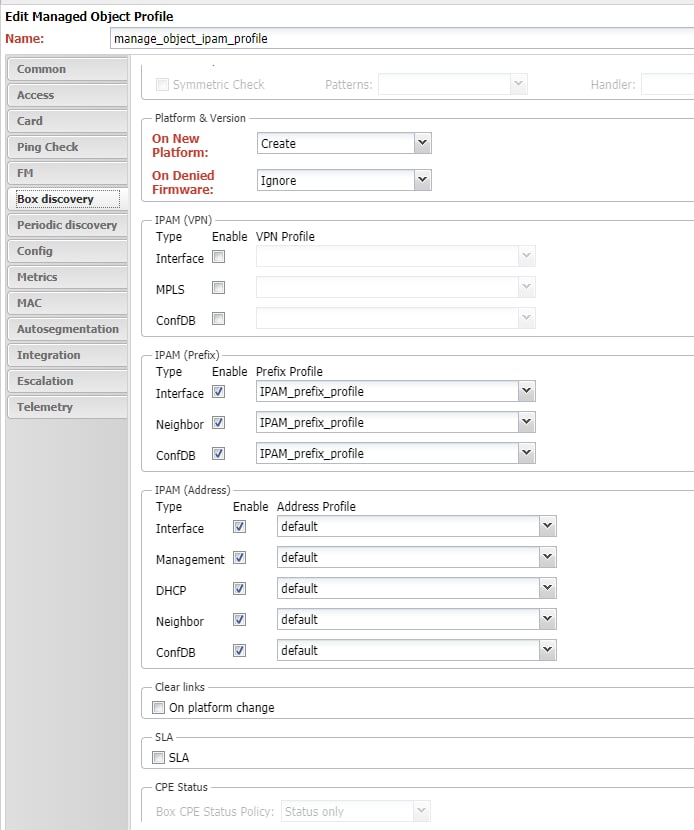Open the Patterns dropdown
Image resolution: width=694 pixels, height=830 pixels.
[518, 84]
